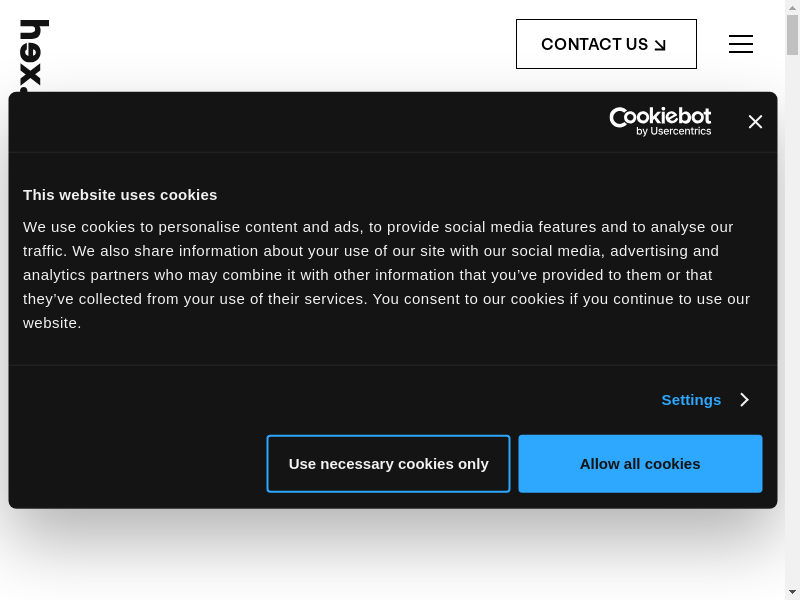This screenshot has height=600, width=800.
Task: Open the cookie Settings link
Action: point(691,400)
